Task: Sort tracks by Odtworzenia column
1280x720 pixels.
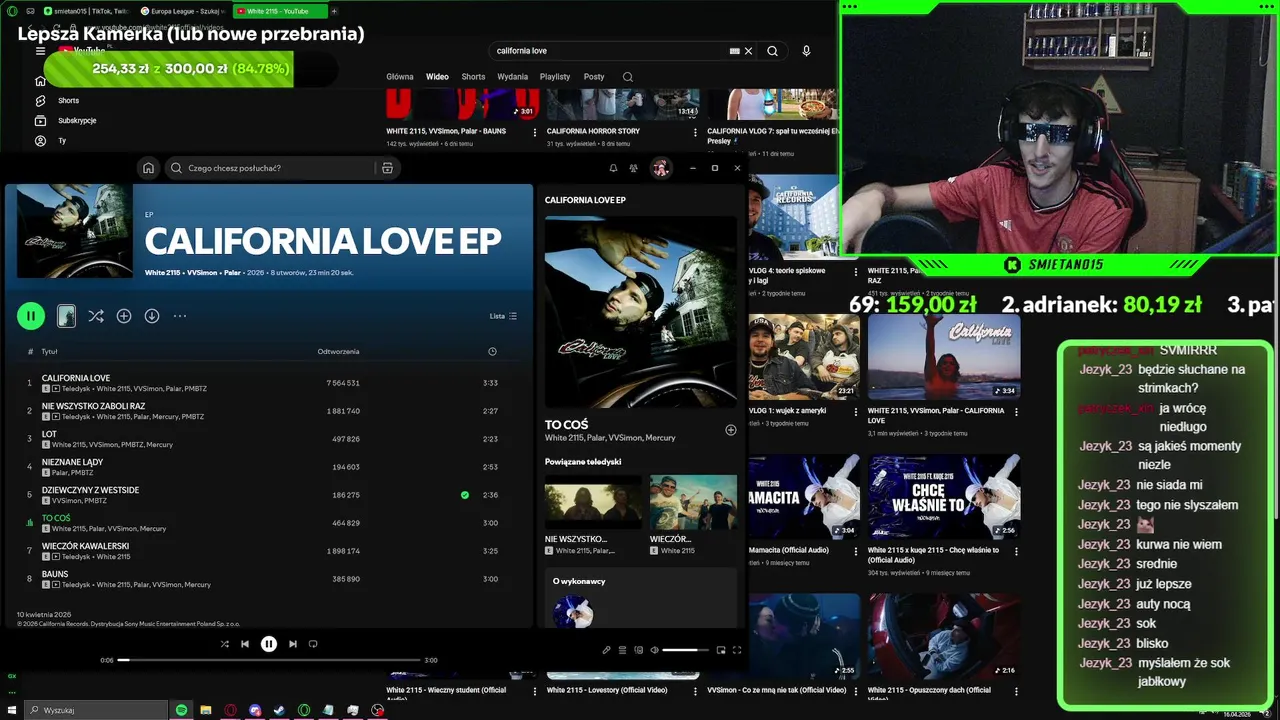Action: pyautogui.click(x=338, y=351)
